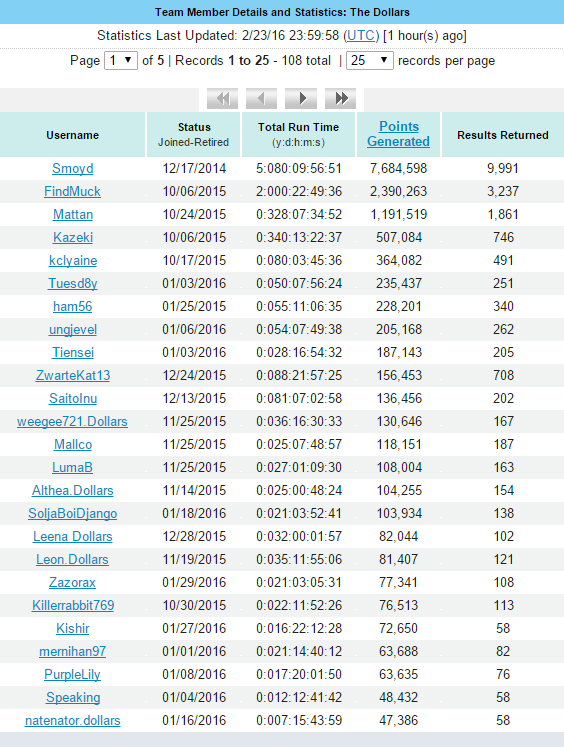
Task: Open FindMuck's member profile
Action: 72,192
